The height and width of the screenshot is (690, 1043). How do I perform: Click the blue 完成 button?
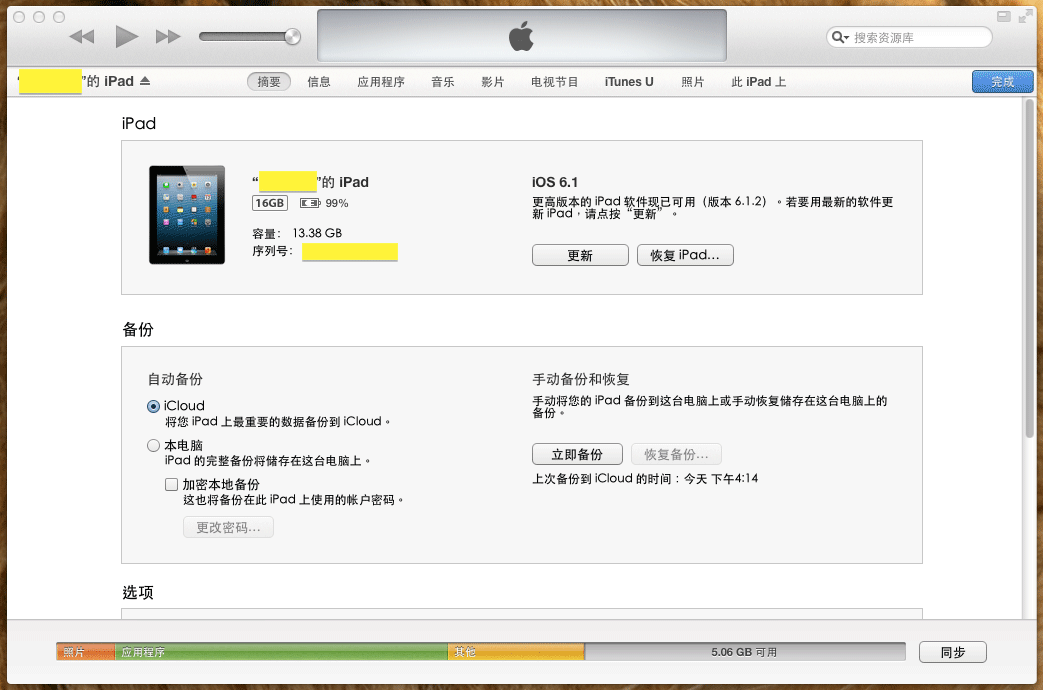(x=1002, y=81)
